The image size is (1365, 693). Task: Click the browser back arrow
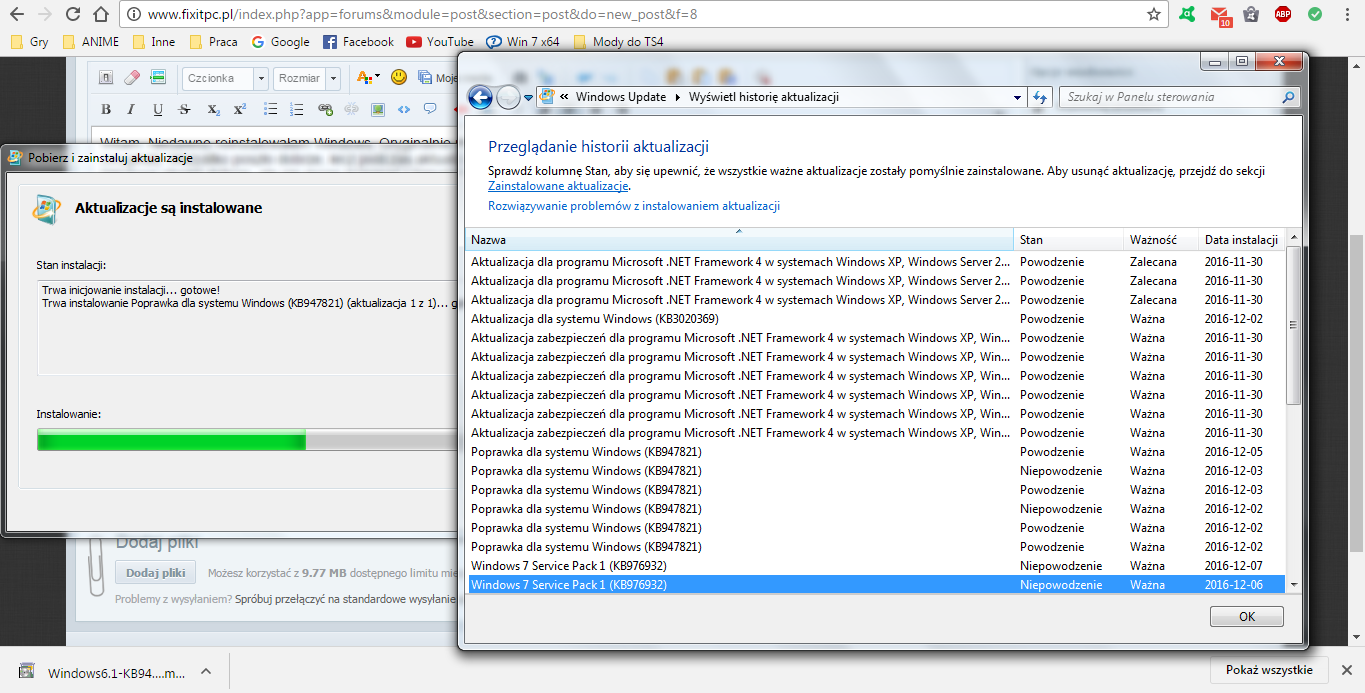[16, 15]
